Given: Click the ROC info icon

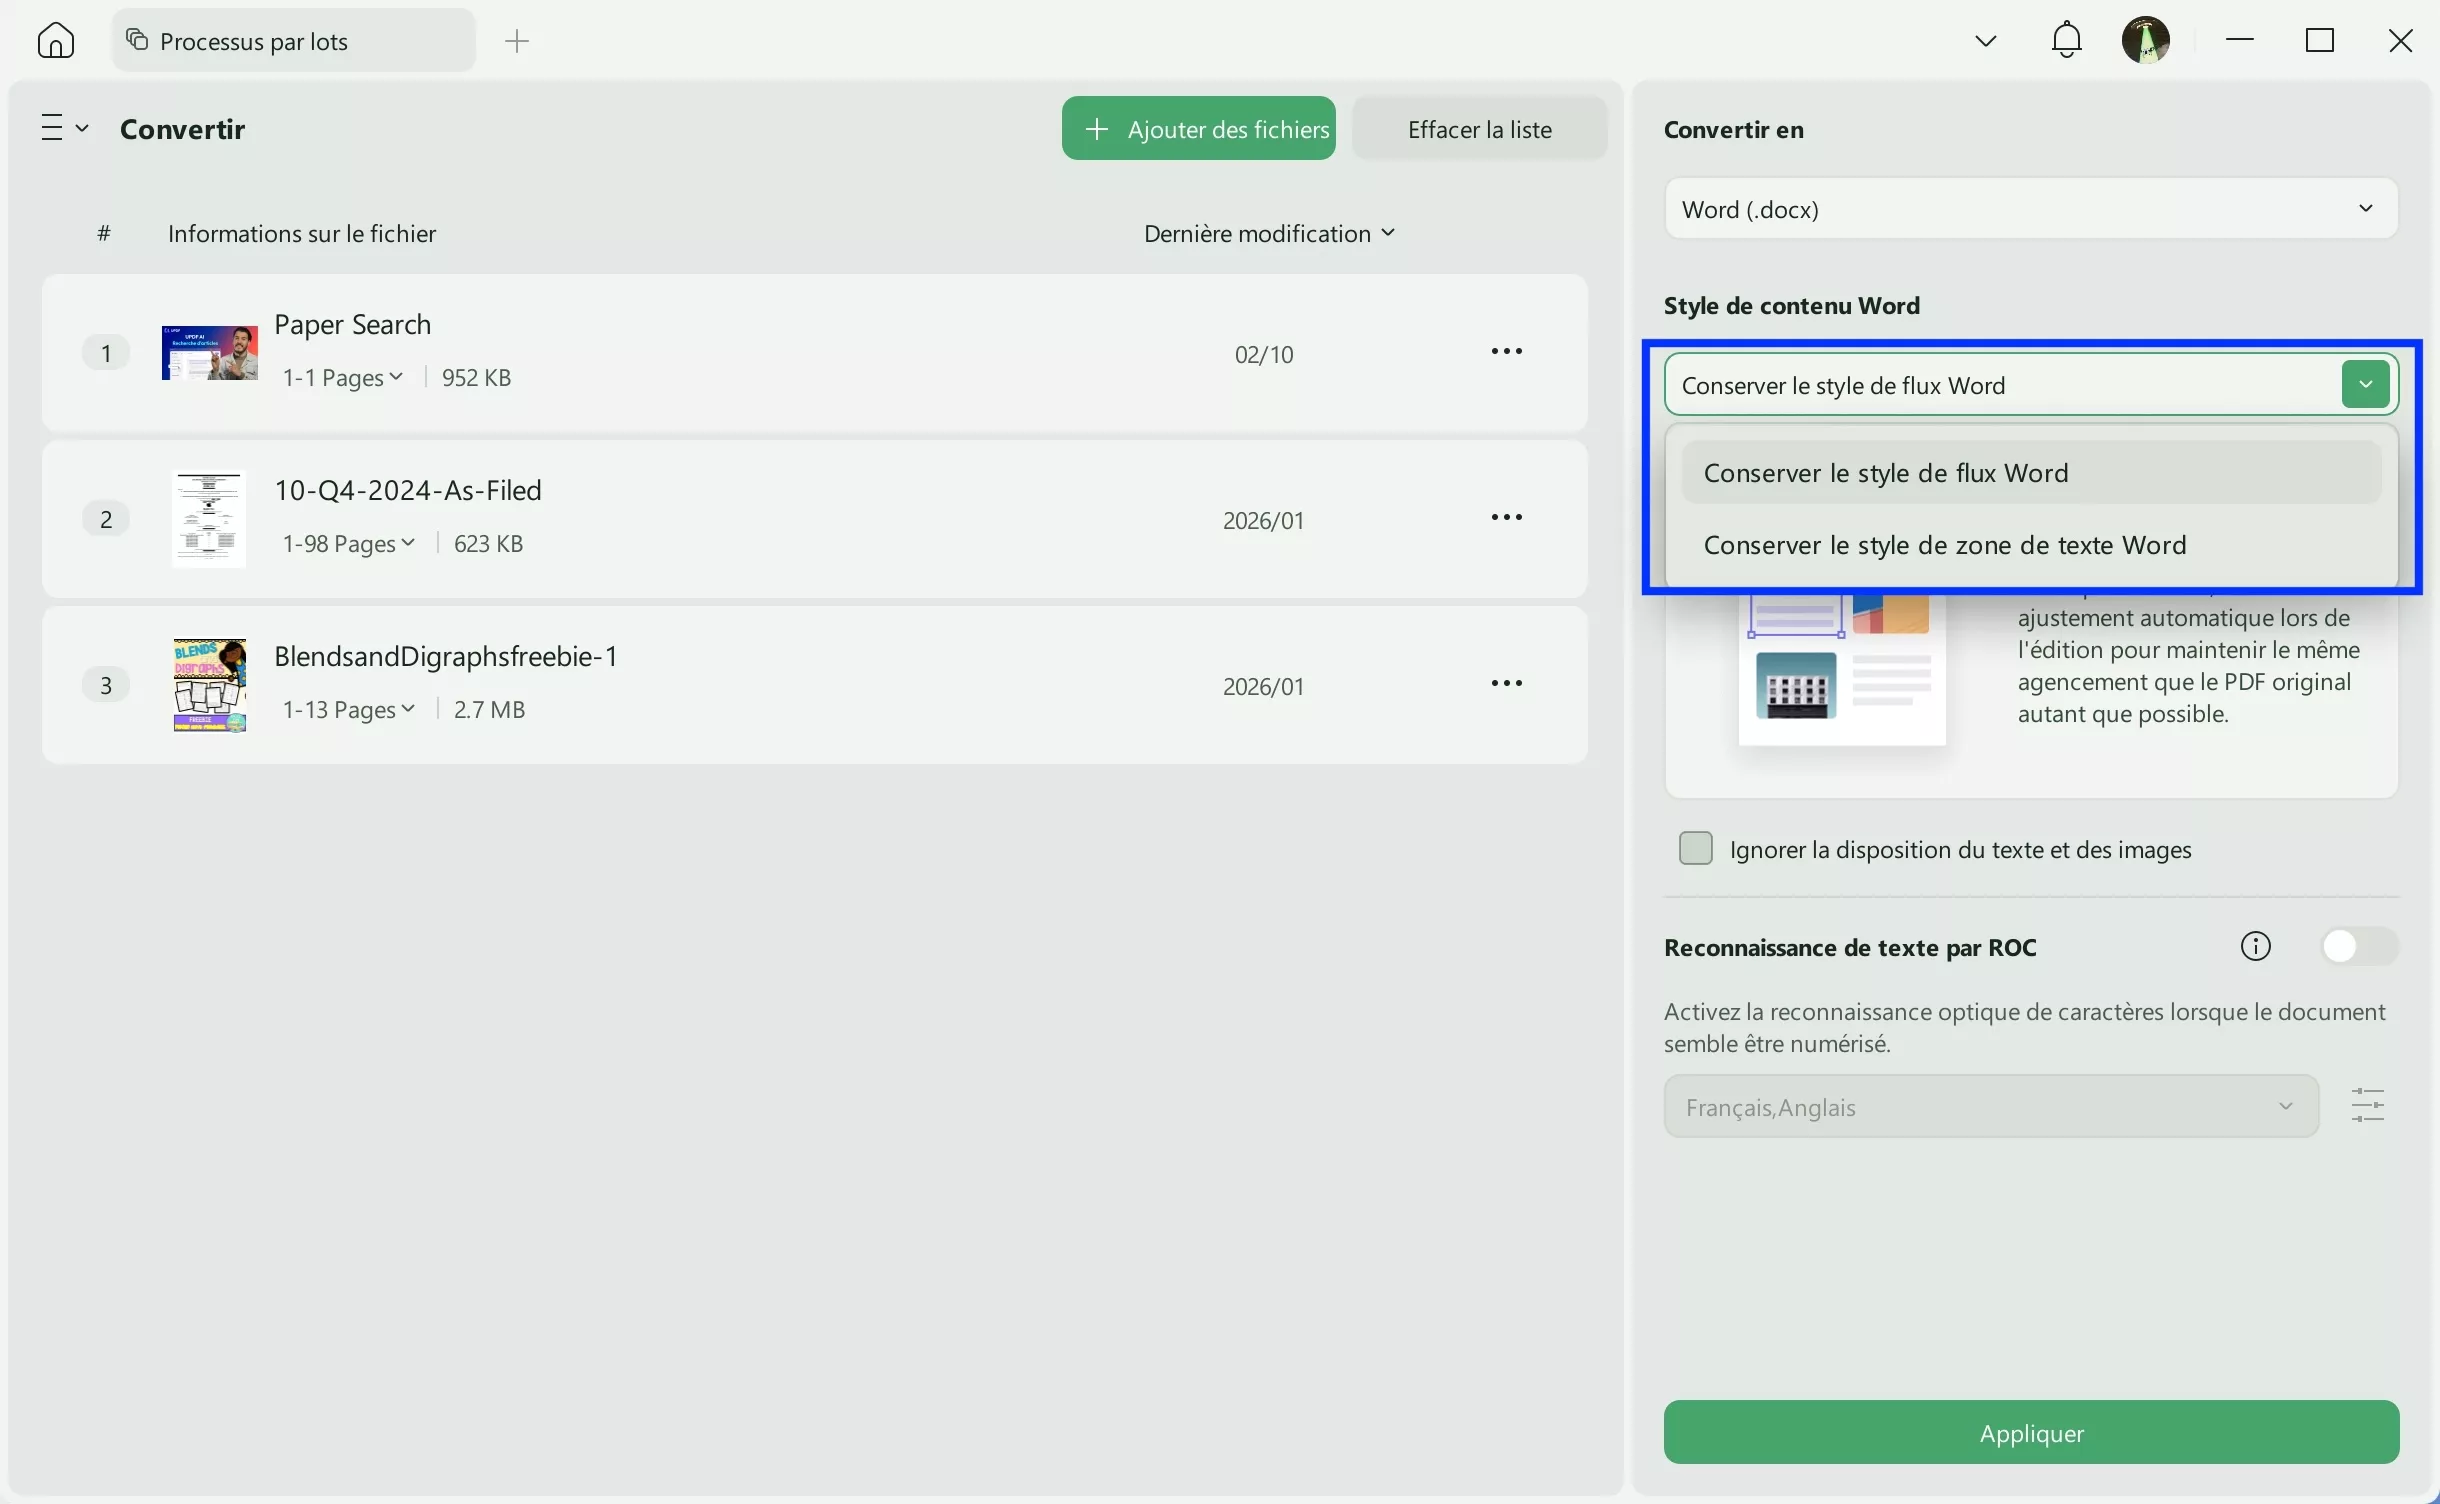Looking at the screenshot, I should pyautogui.click(x=2256, y=947).
